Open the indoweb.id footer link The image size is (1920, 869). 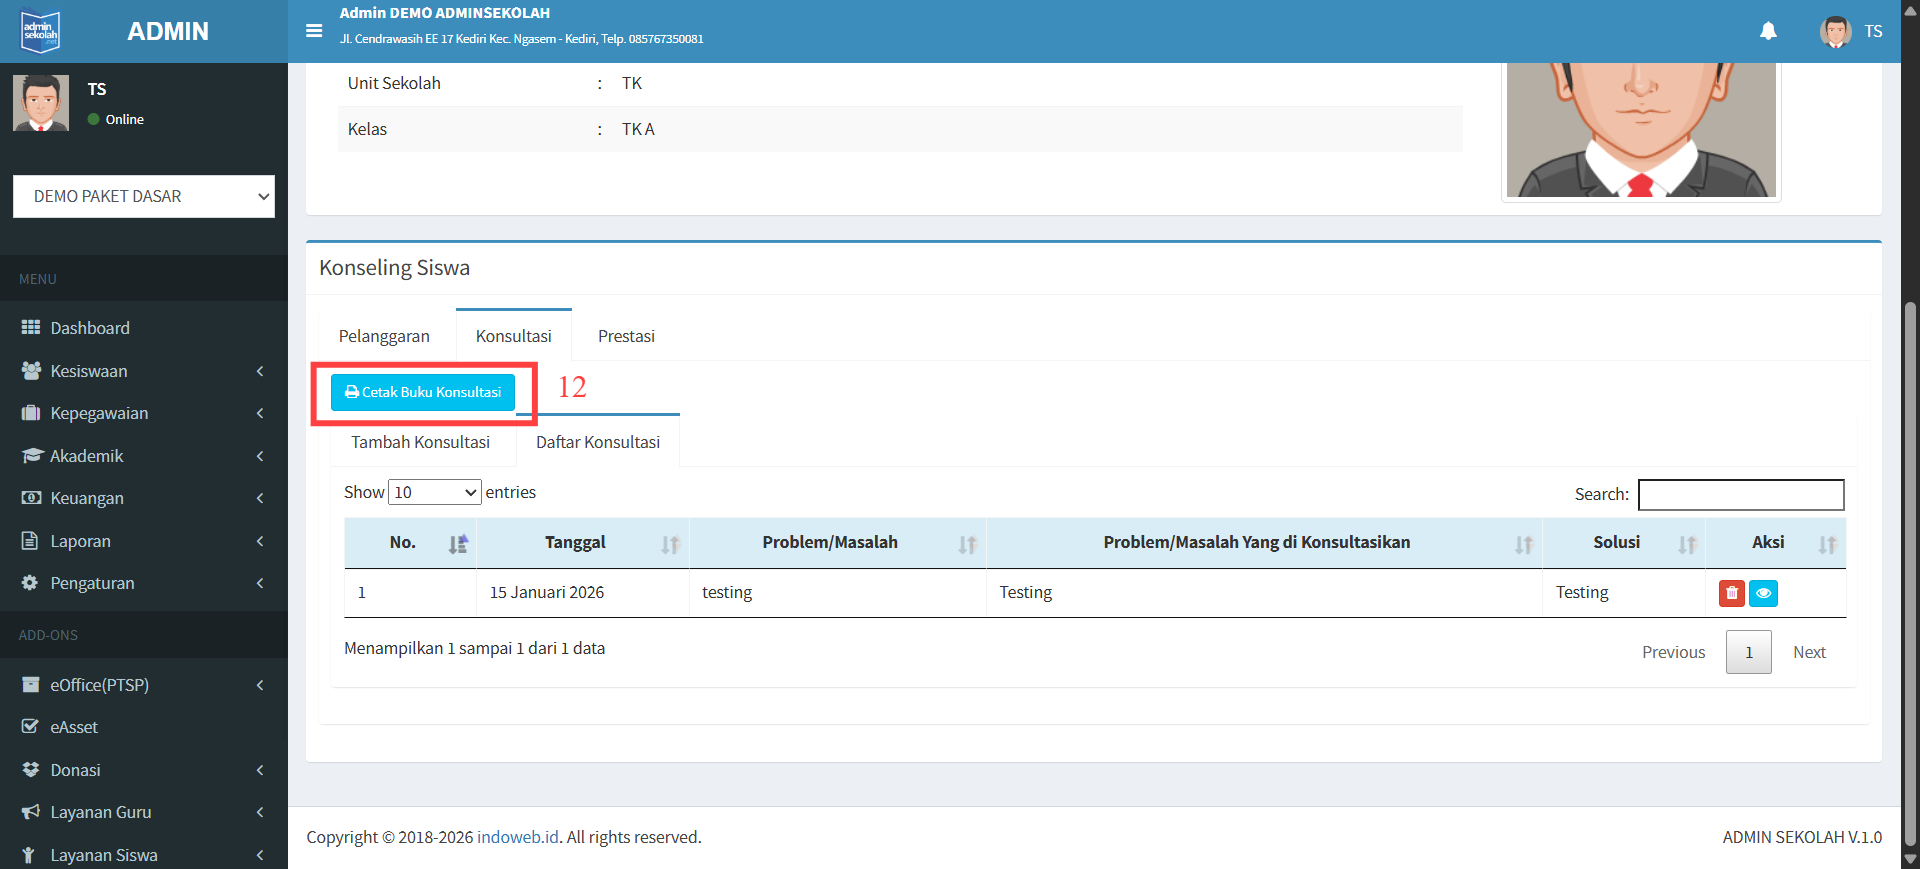pos(517,837)
